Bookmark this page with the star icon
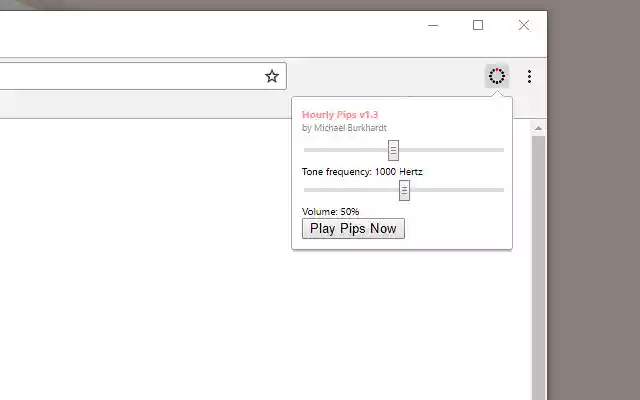The image size is (640, 400). click(x=272, y=76)
